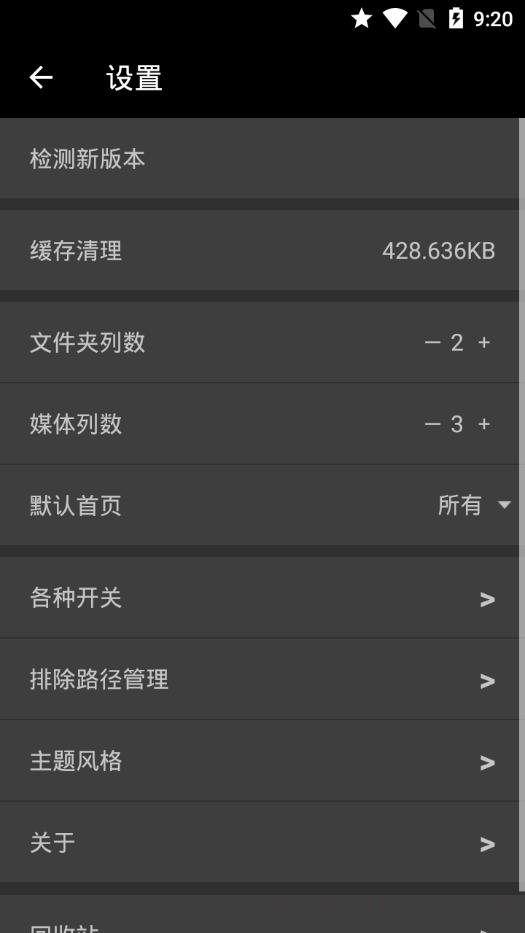Decrease 媒体列数 with minus icon

point(432,424)
